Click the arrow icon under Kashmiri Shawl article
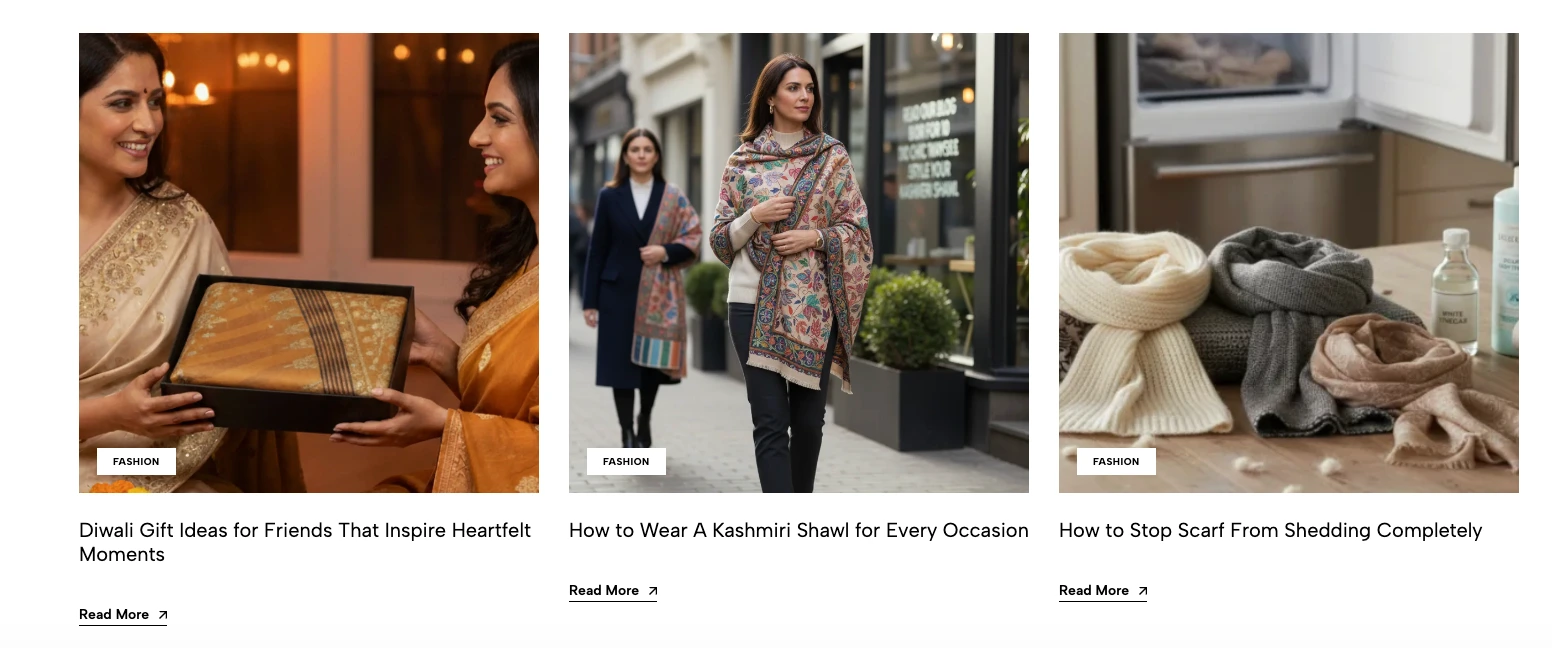This screenshot has width=1552, height=648. click(653, 591)
